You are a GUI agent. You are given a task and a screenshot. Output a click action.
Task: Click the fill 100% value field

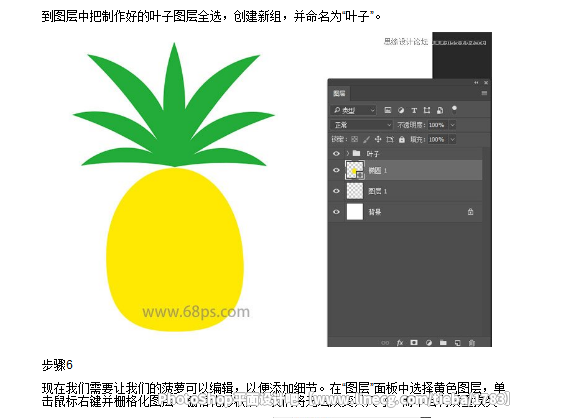437,139
